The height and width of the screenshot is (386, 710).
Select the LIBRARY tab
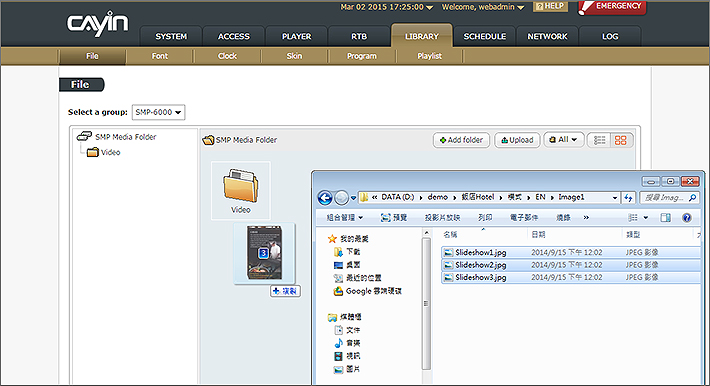click(422, 36)
